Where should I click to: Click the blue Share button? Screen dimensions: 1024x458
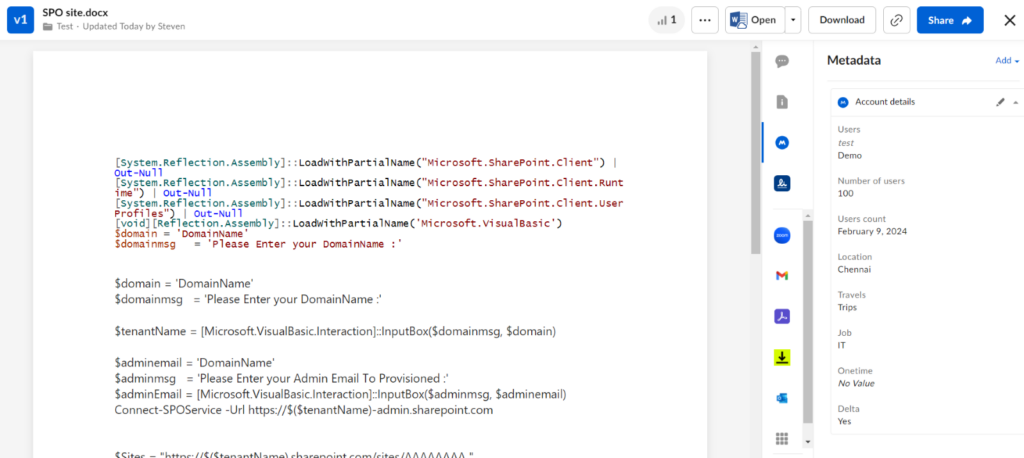950,20
